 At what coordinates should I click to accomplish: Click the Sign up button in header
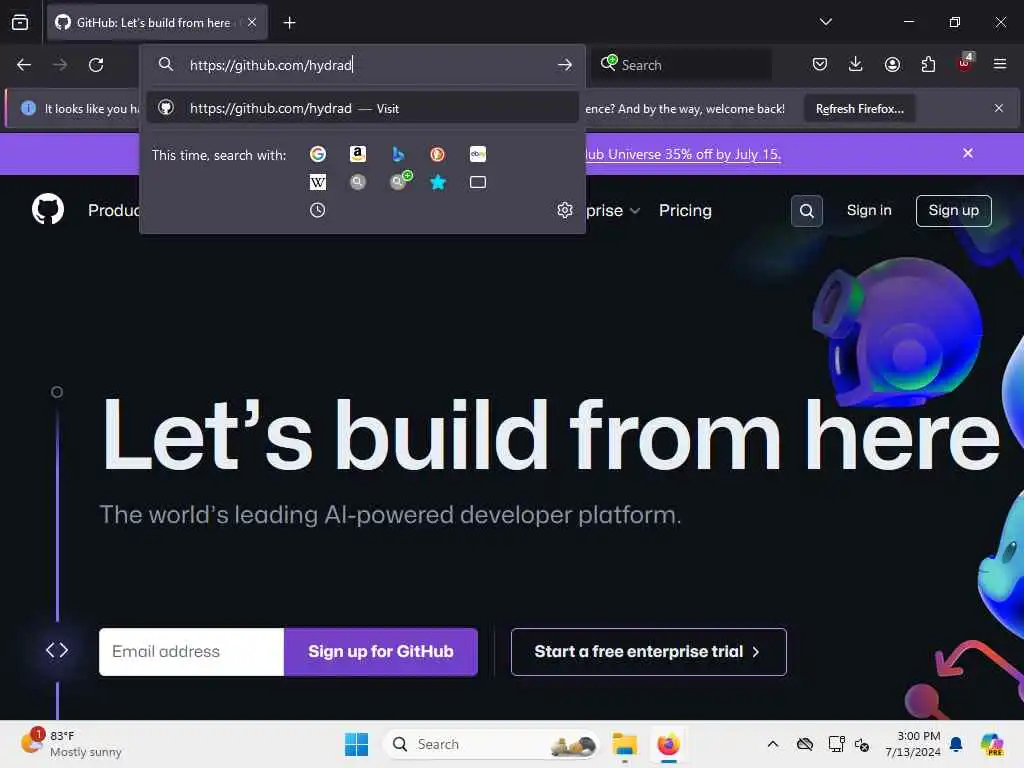(x=953, y=210)
